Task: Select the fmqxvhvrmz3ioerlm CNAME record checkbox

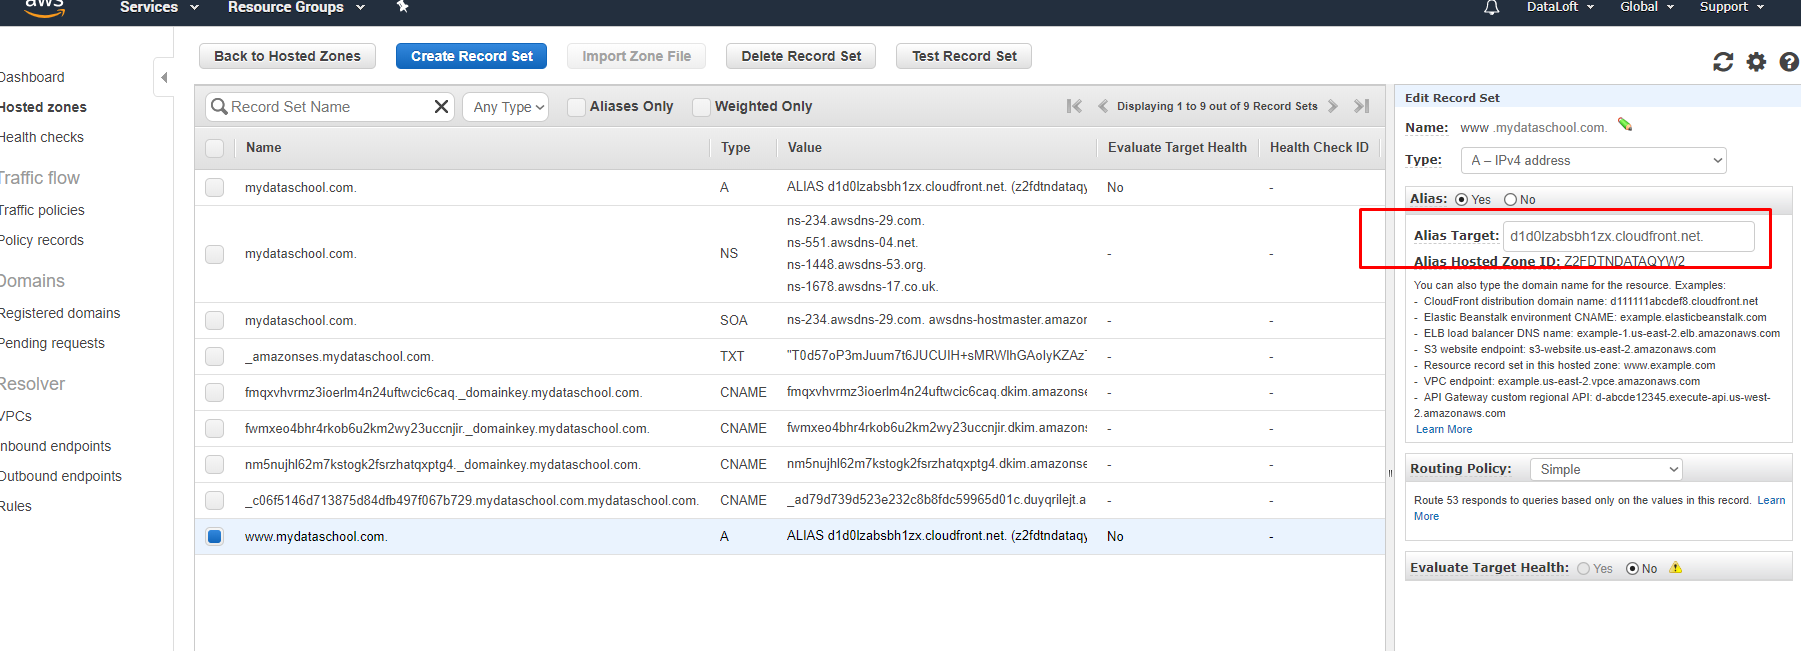Action: coord(214,392)
